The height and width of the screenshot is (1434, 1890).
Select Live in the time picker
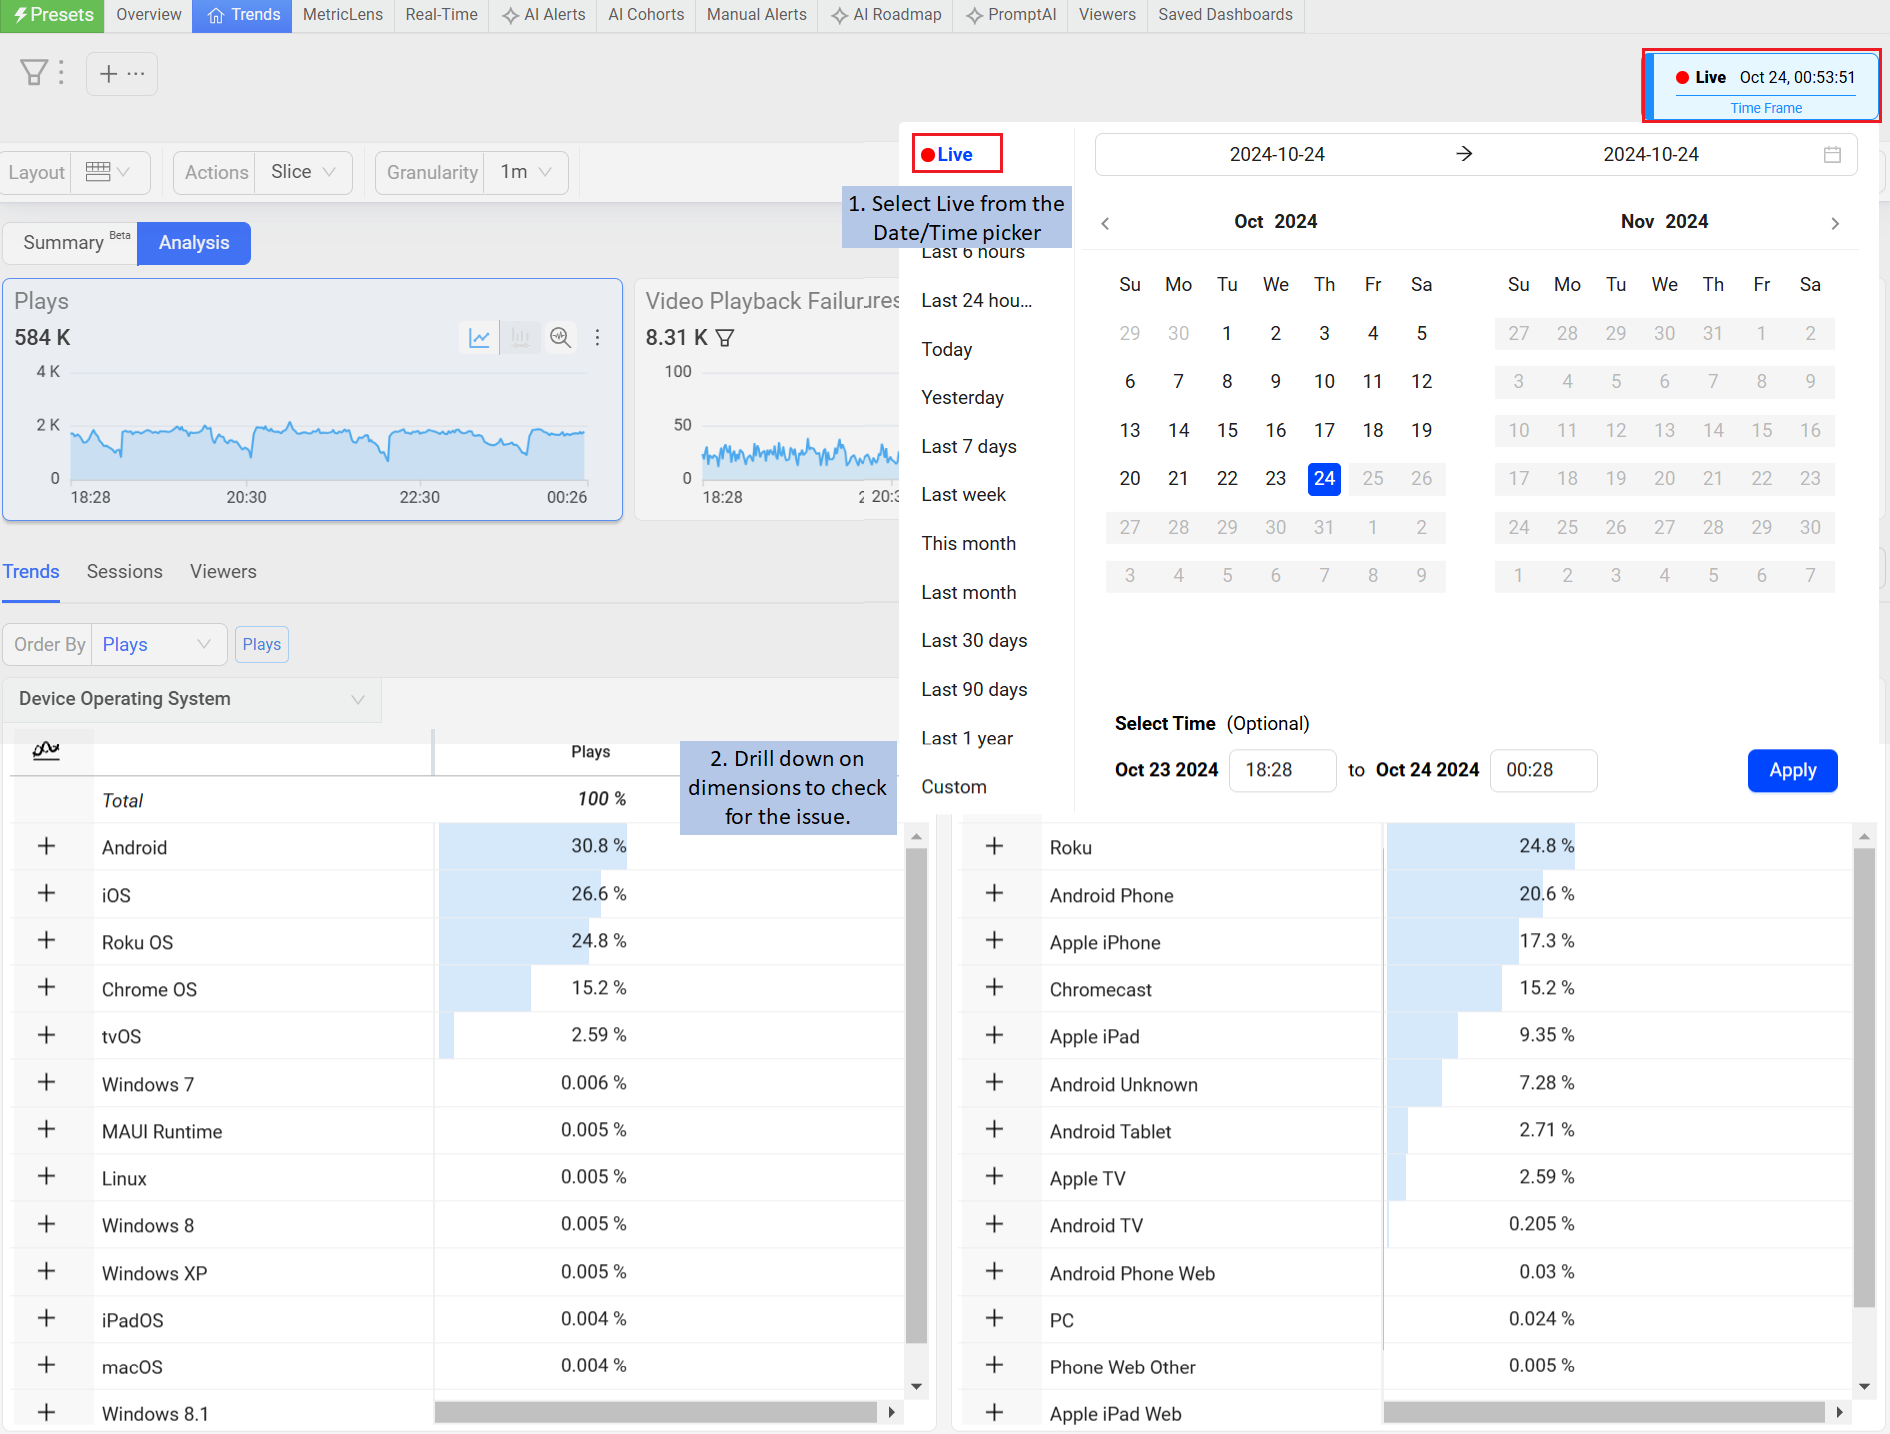[956, 154]
